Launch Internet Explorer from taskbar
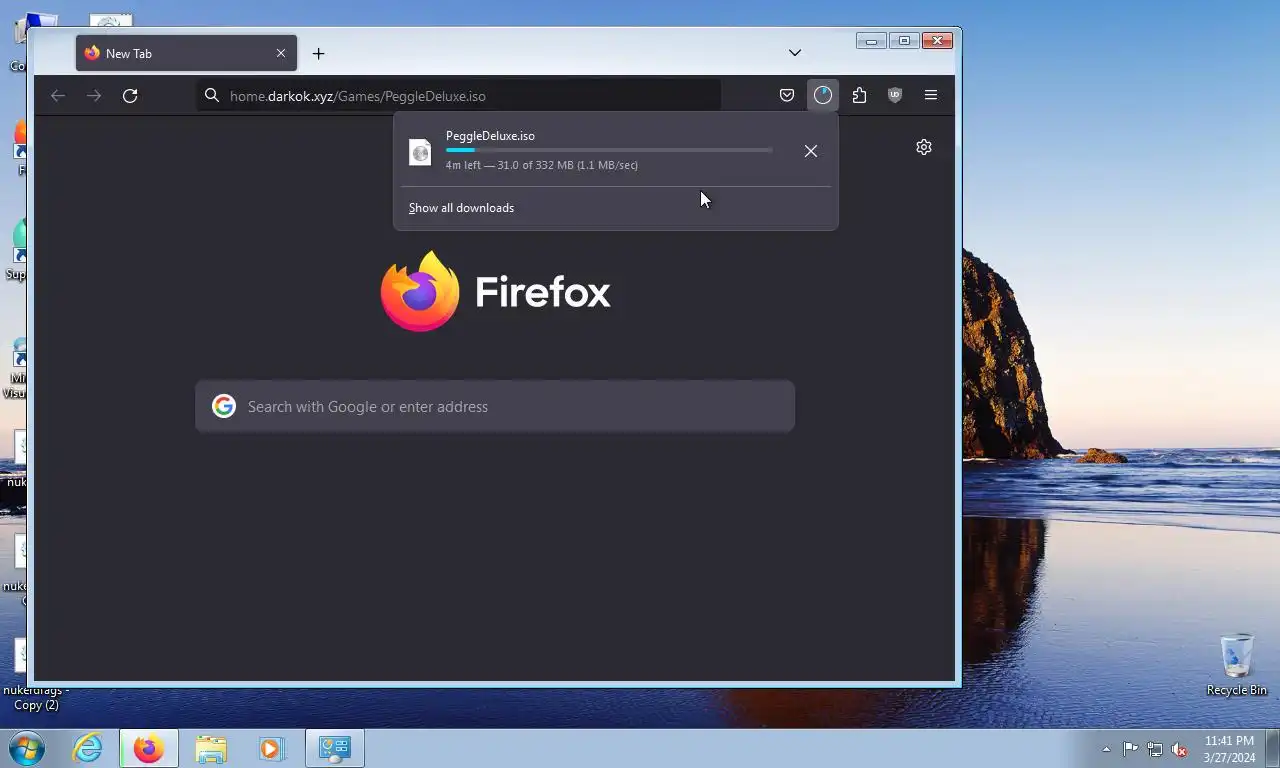 pos(88,748)
